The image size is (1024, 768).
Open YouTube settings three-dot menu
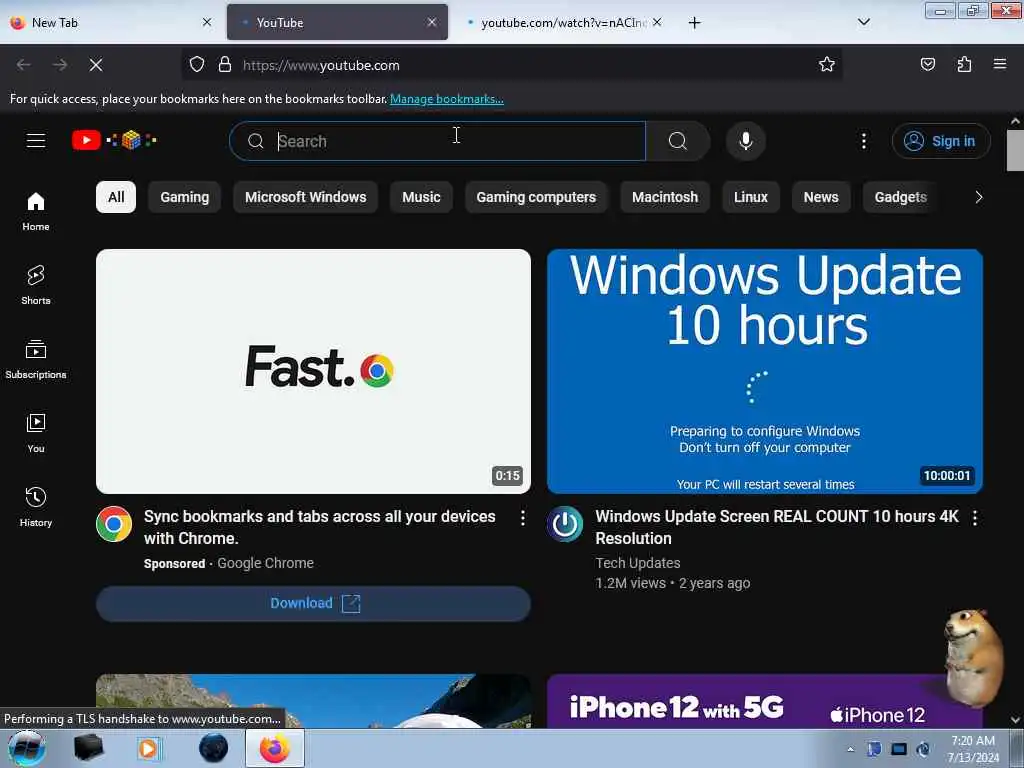pos(863,141)
